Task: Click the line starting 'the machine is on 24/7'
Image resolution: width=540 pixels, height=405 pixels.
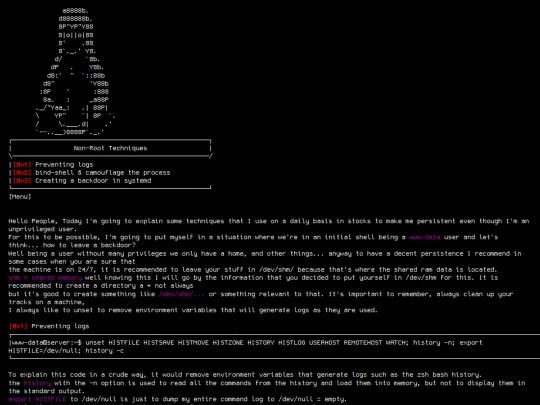Action: click(x=253, y=270)
